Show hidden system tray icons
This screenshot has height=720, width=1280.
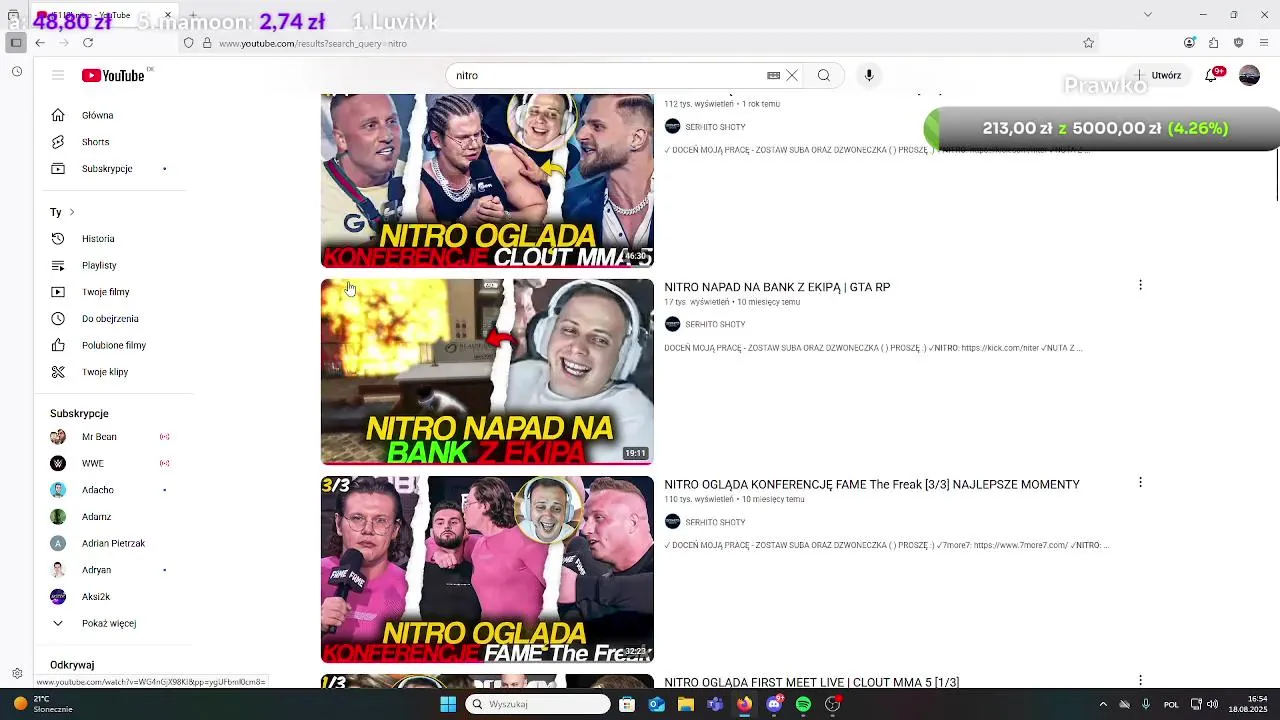tap(1103, 704)
